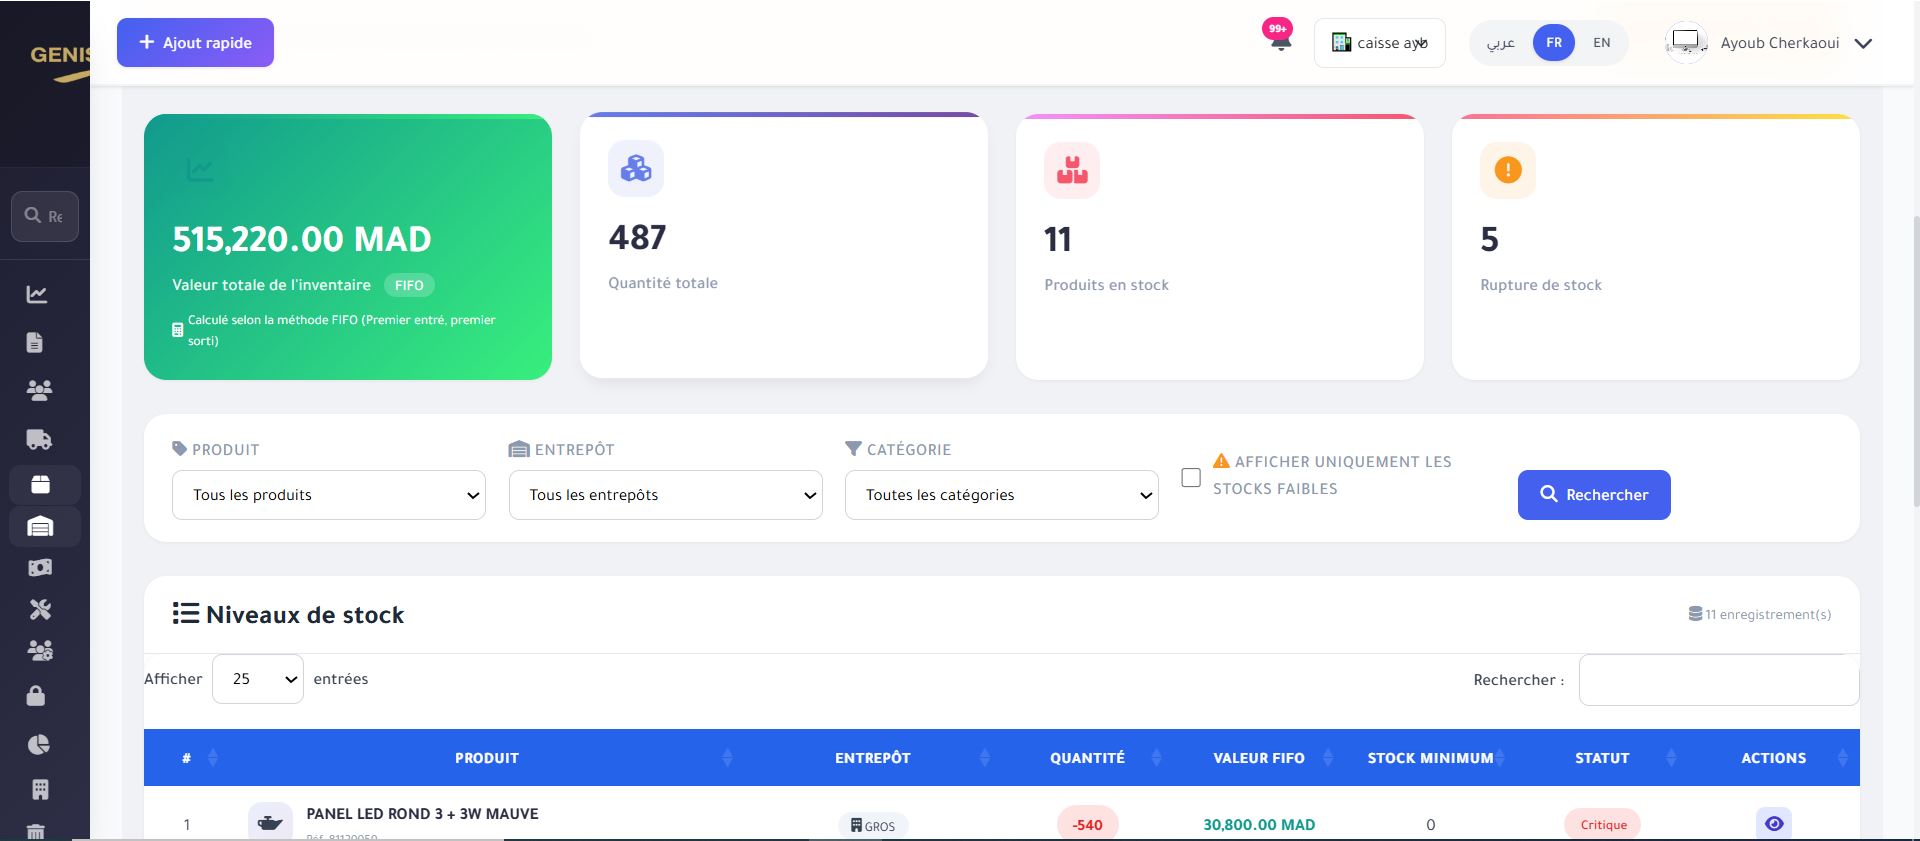Screen dimensions: 1920x841
Task: Click the Rechercher filter button
Action: [x=1594, y=495]
